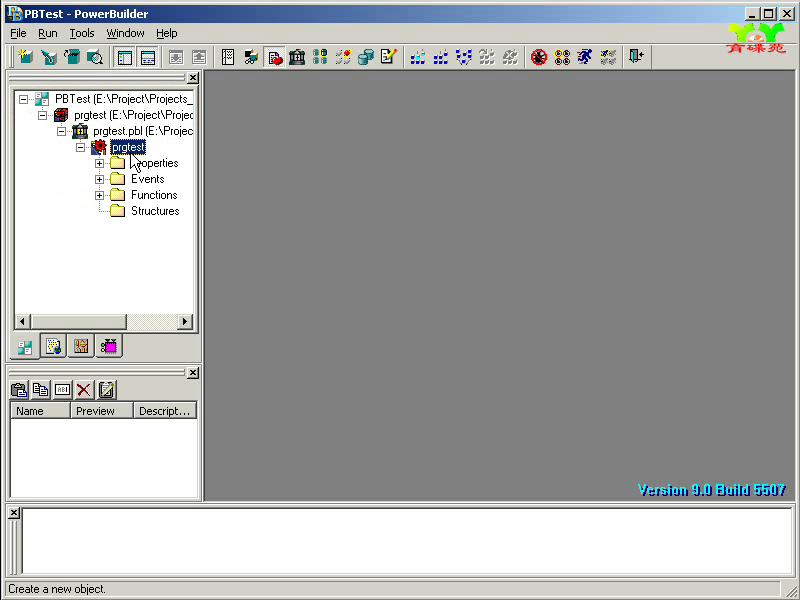
Task: Click the Run/Preview magnifier icon
Action: coord(95,57)
